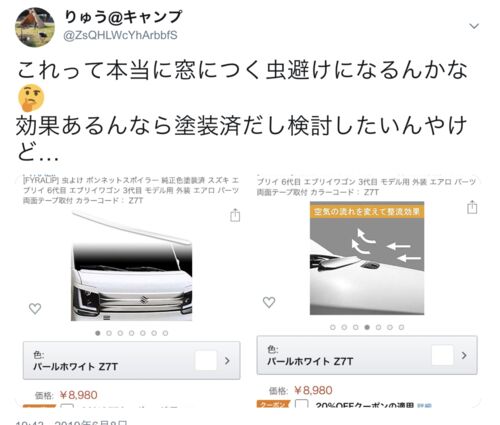The image size is (500, 425).
Task: Select first carousel dot in left image
Action: click(98, 333)
